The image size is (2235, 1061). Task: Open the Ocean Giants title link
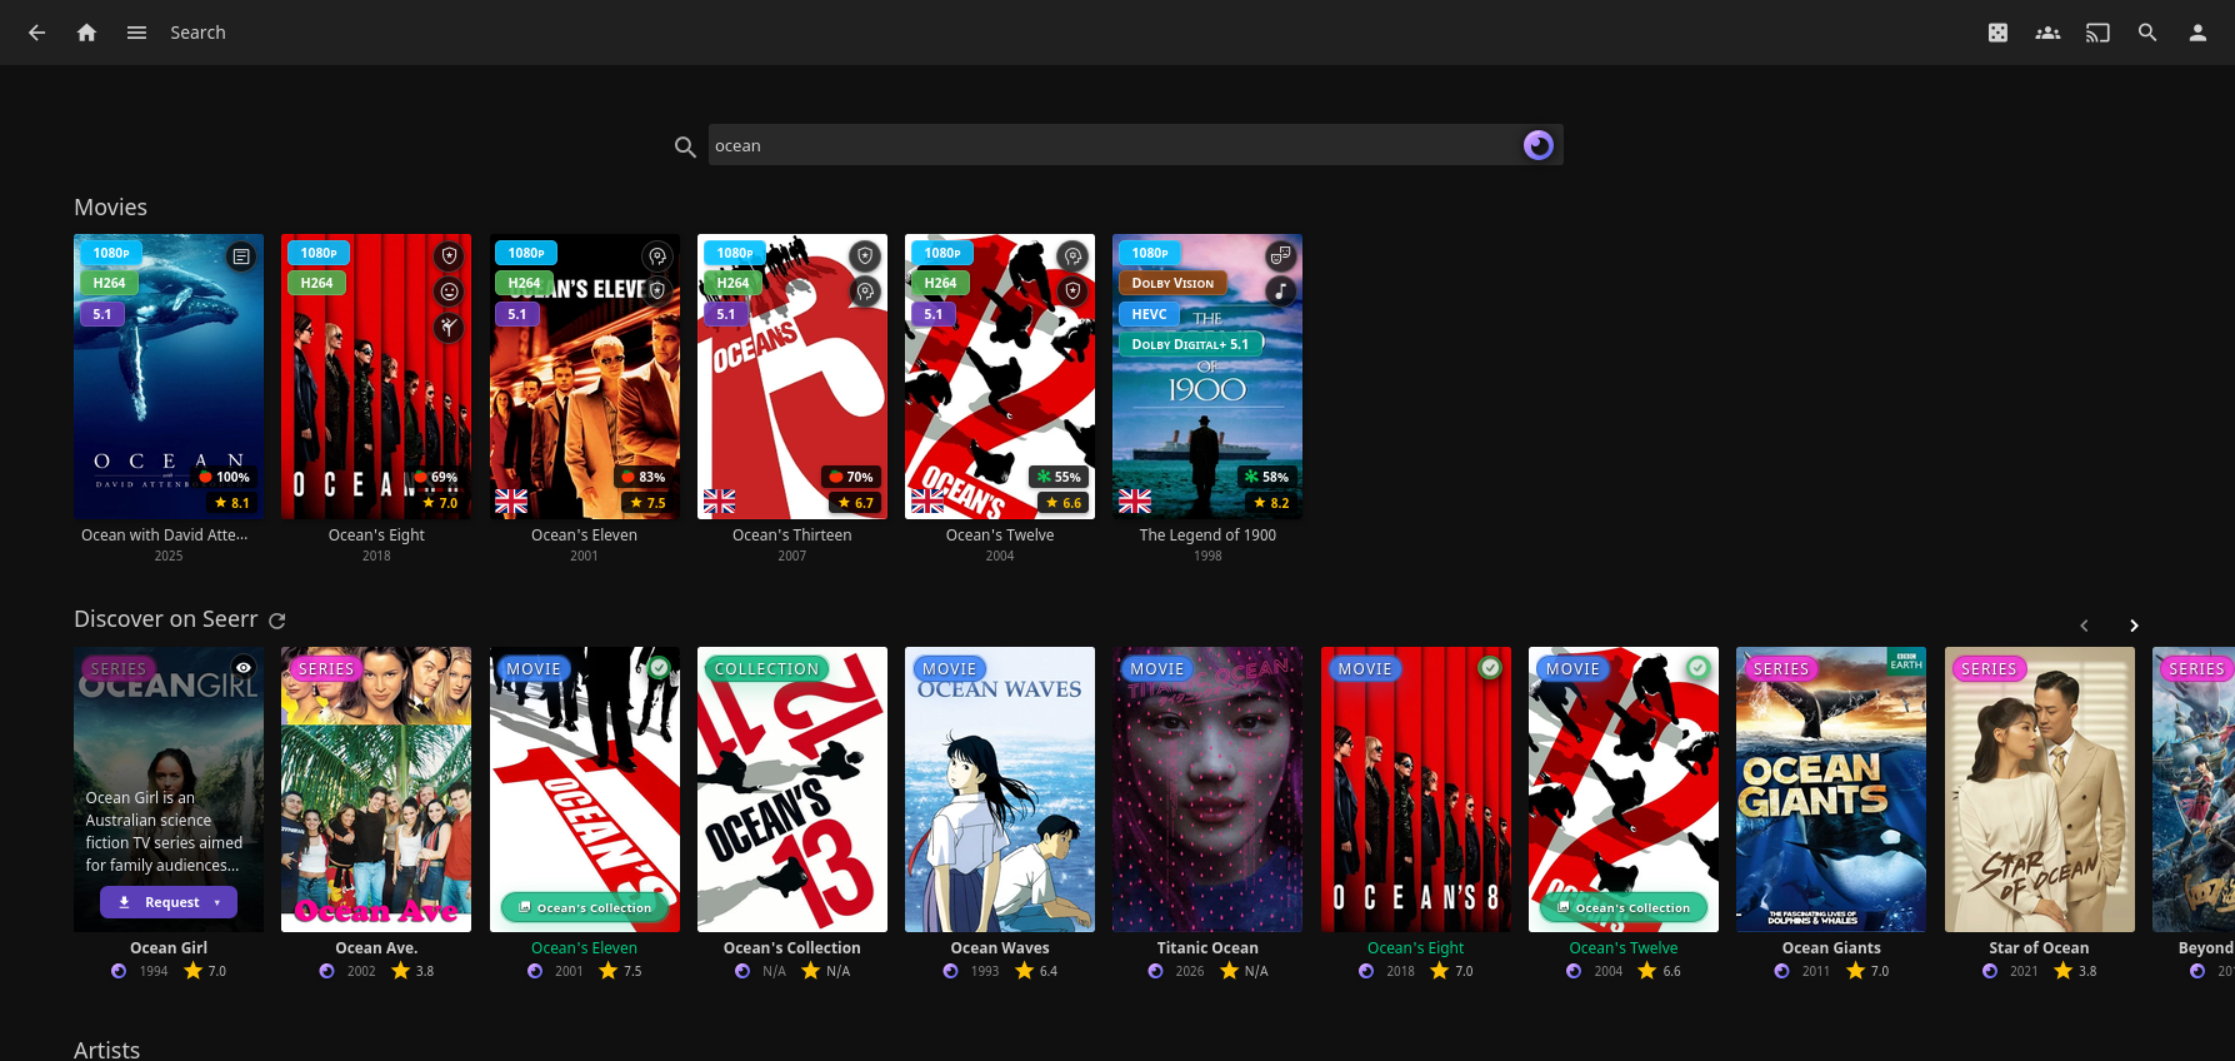click(x=1831, y=947)
